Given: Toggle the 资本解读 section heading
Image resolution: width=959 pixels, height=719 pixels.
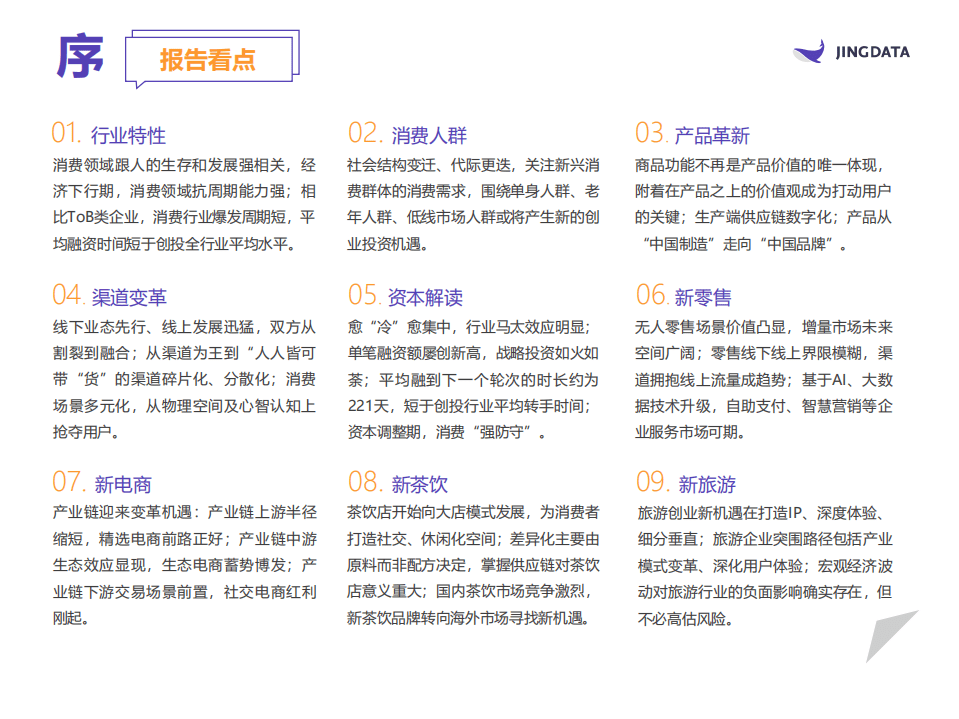Looking at the screenshot, I should click(425, 298).
